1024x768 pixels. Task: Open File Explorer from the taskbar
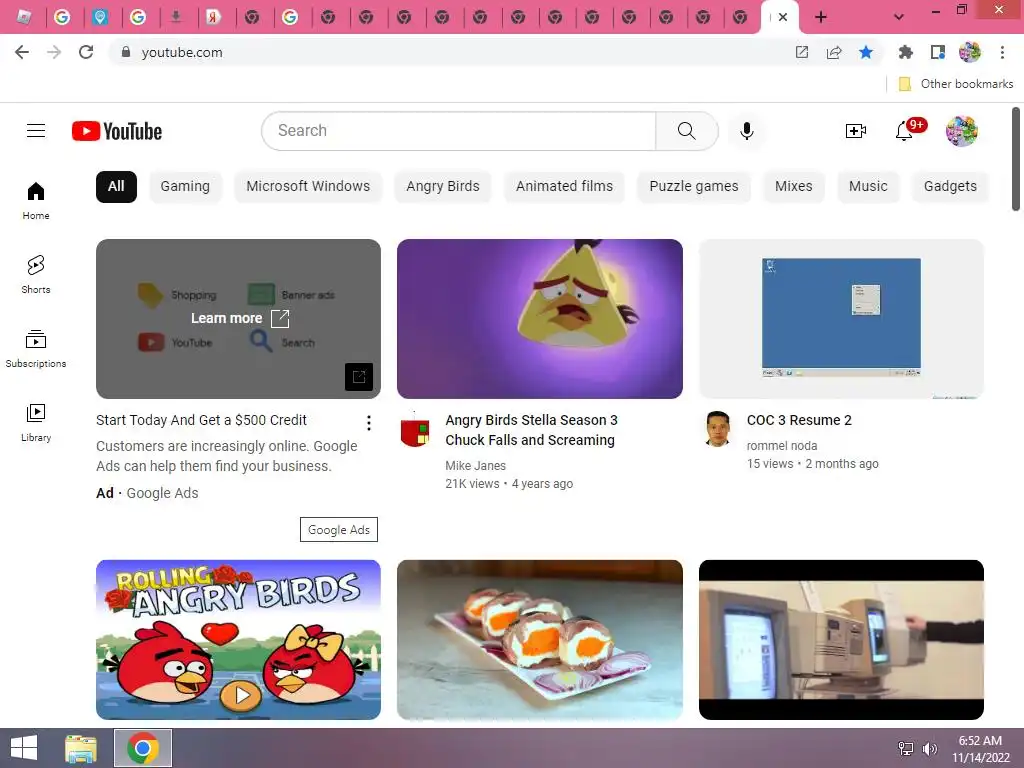pyautogui.click(x=81, y=748)
